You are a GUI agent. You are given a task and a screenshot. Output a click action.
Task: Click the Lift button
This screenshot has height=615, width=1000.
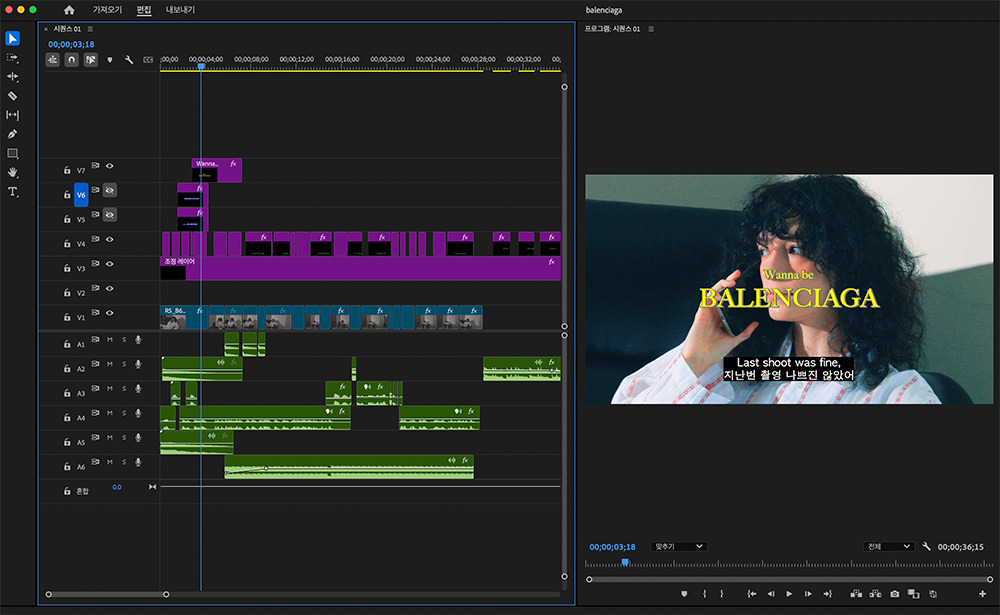pyautogui.click(x=856, y=594)
